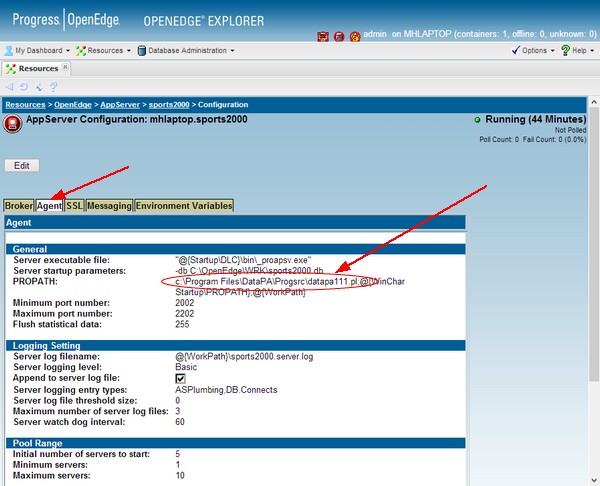Switch to the Messaging tab
600x486 pixels.
(x=109, y=205)
